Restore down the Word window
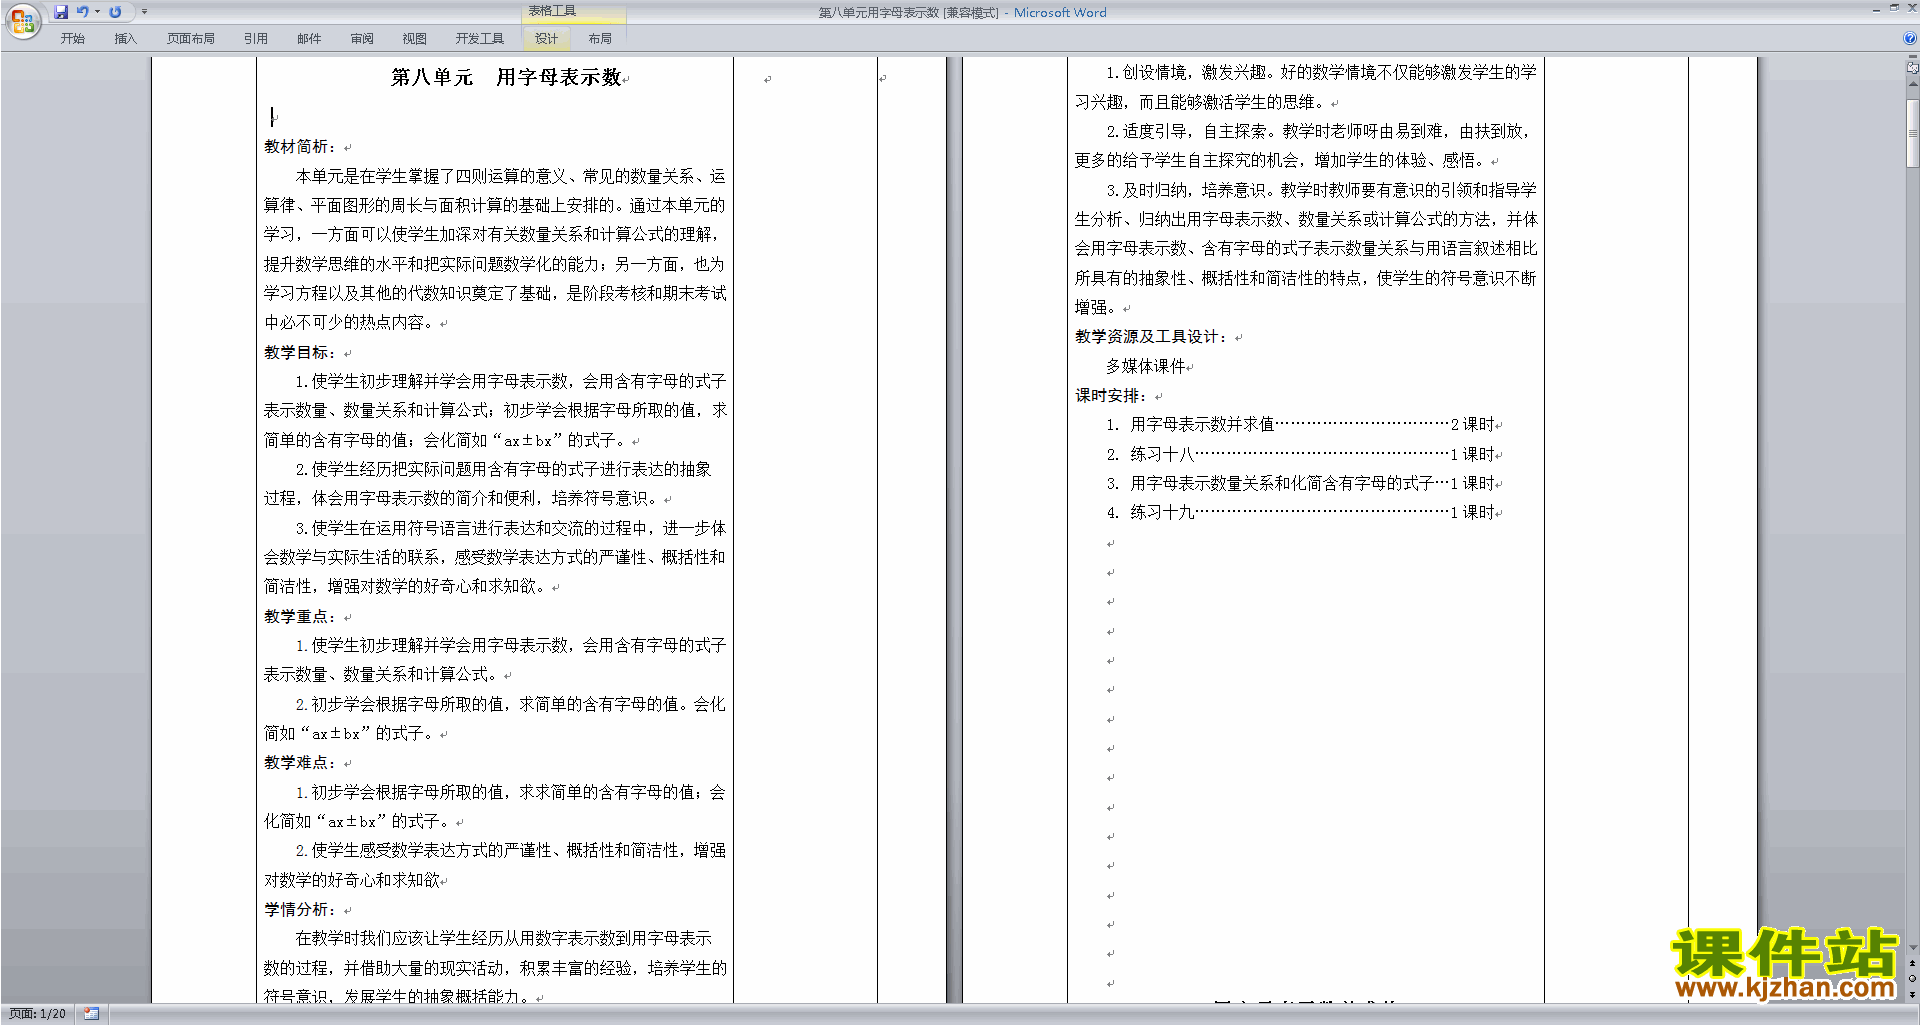Screen dimensions: 1920x1025 click(x=1894, y=8)
